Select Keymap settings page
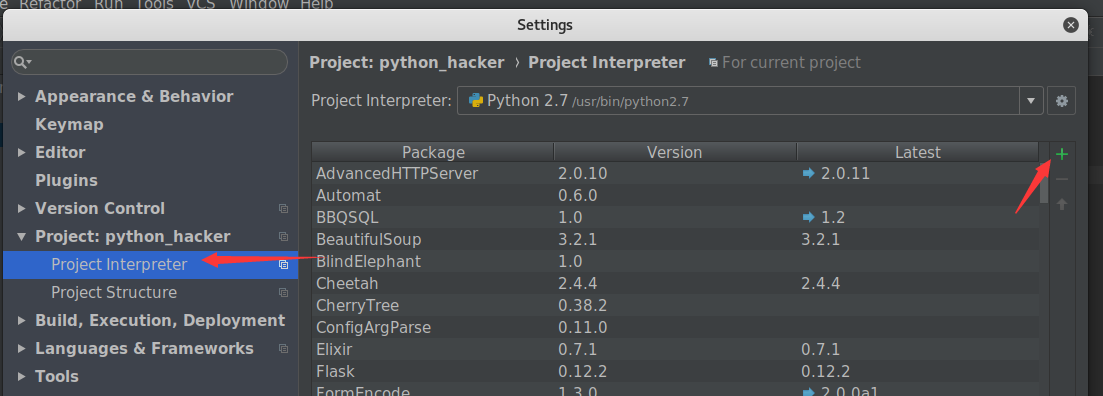Screen dimensions: 1103x396 click(x=69, y=124)
